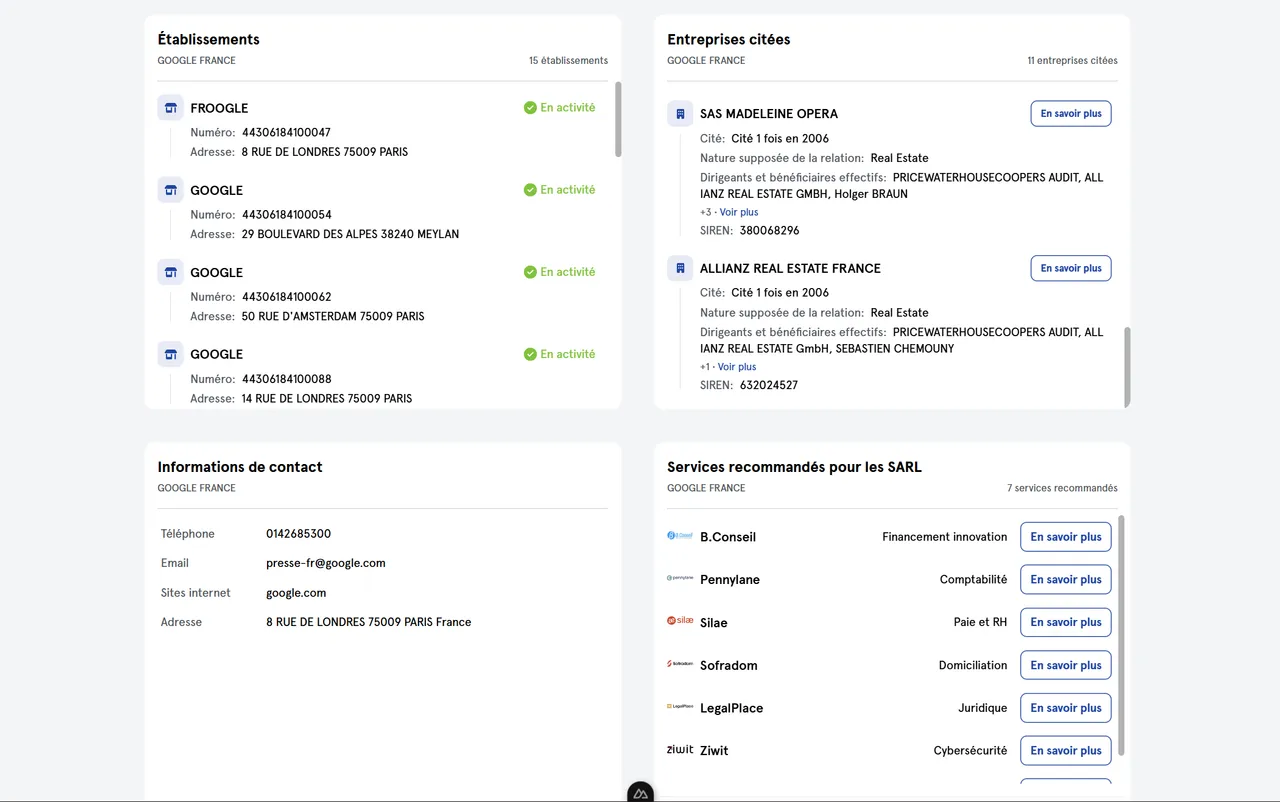Open En savoir plus for Silae payroll

pyautogui.click(x=1066, y=622)
